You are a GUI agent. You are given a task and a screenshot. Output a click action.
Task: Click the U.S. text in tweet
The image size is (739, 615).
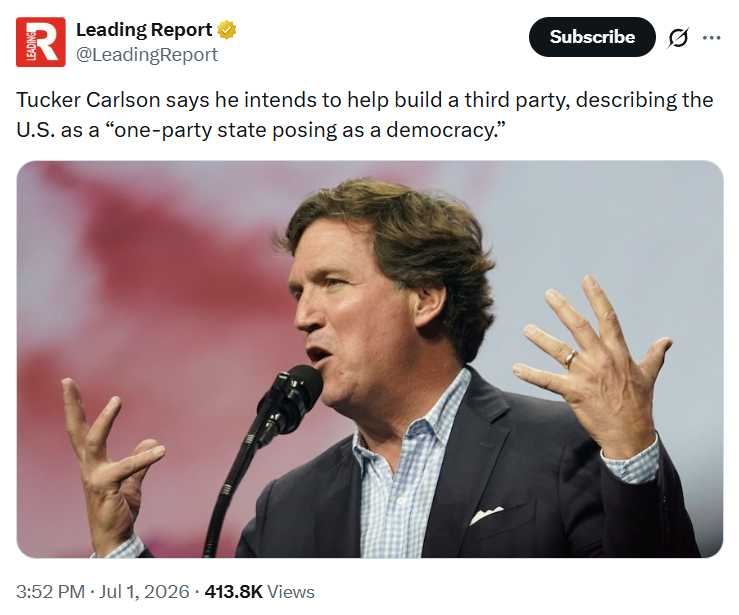pos(36,130)
